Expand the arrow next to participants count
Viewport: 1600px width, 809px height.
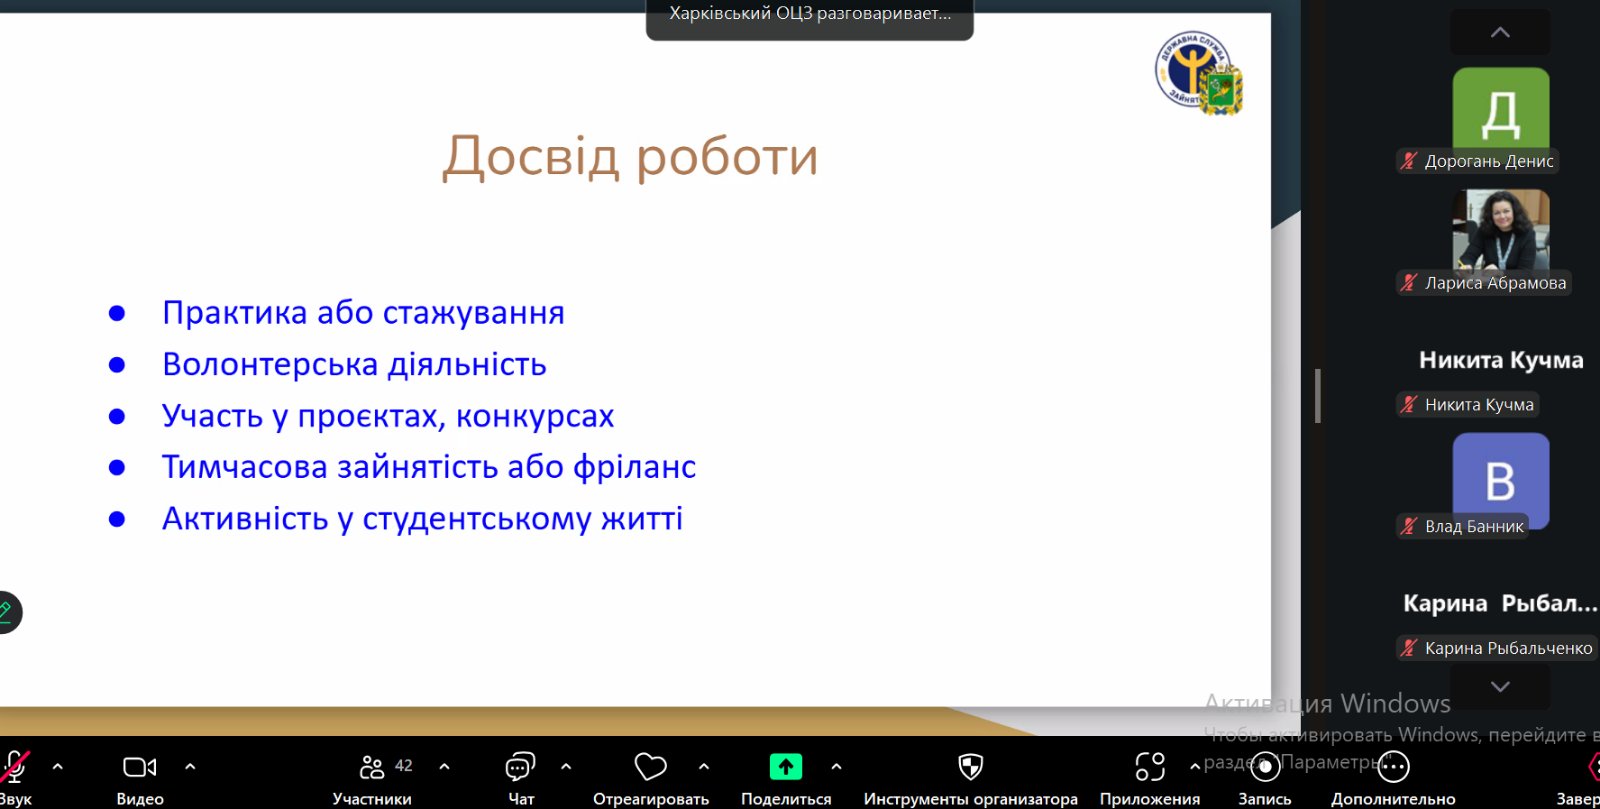[444, 767]
